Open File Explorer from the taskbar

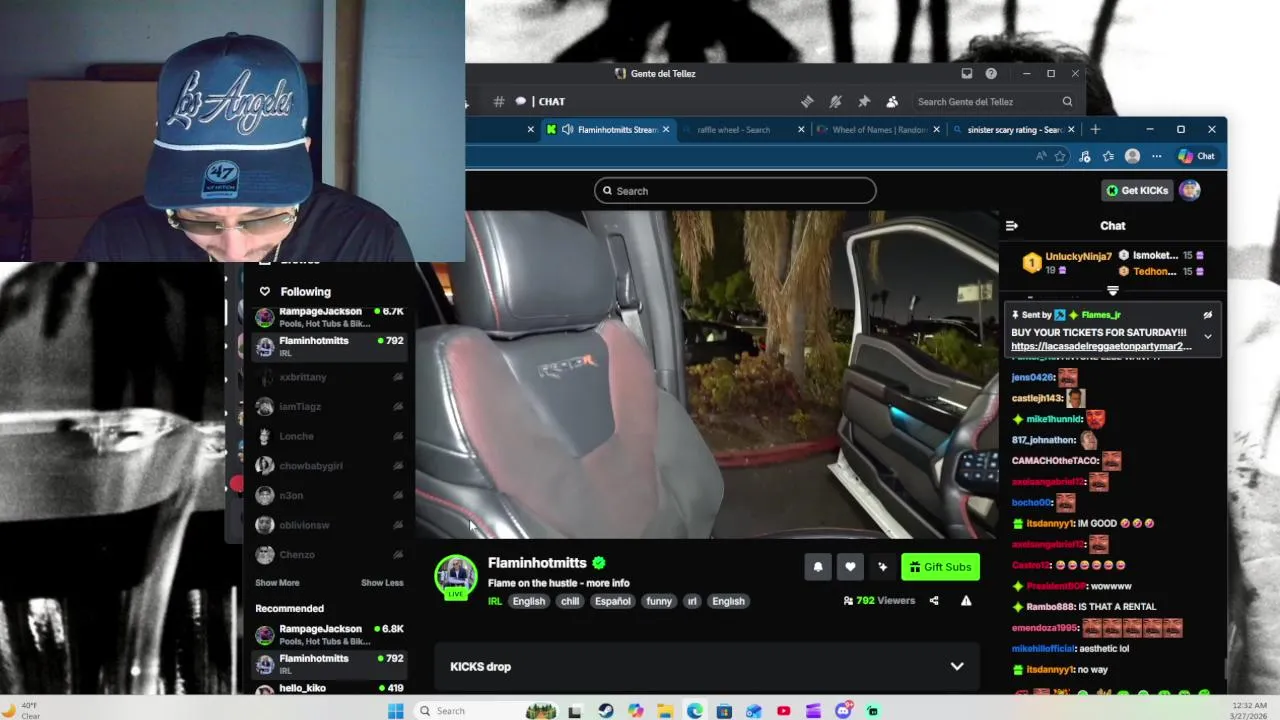[x=665, y=711]
